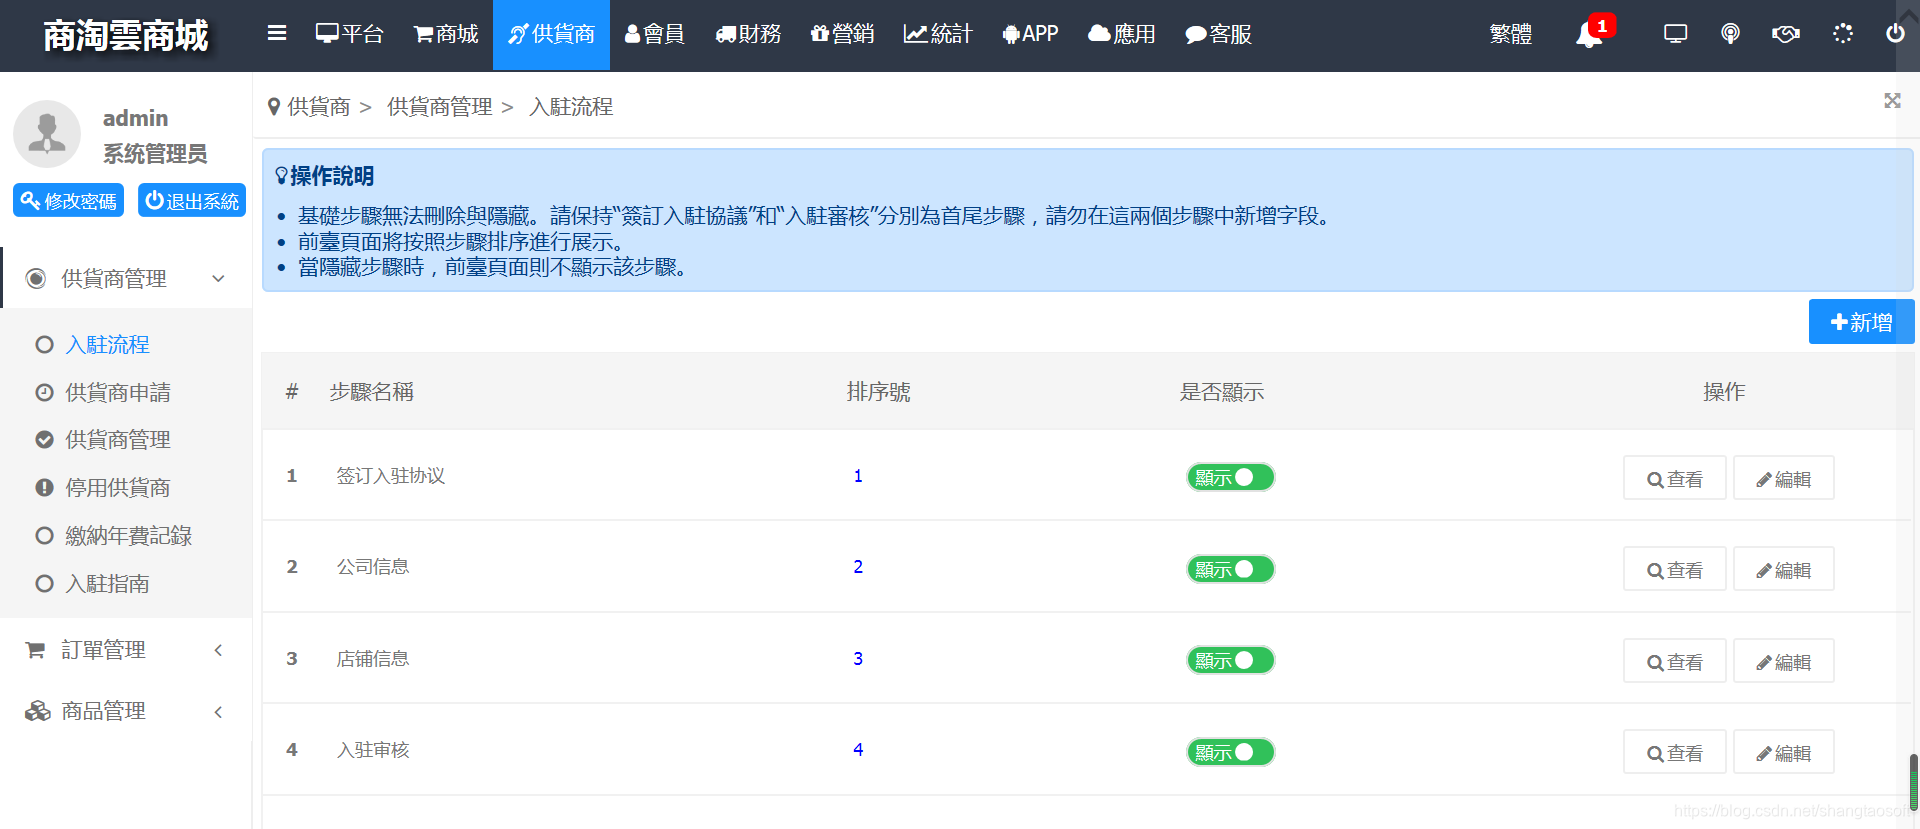Click sort number 4 of 入驻审核
This screenshot has height=829, width=1920.
(858, 750)
